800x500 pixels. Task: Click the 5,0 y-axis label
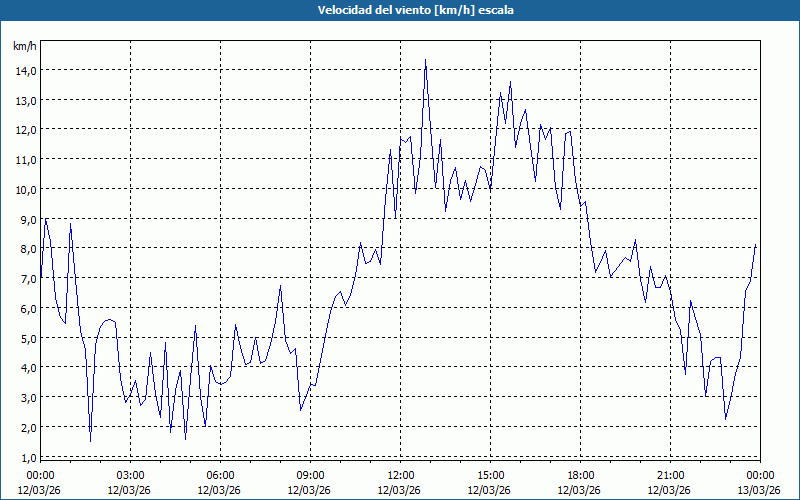tap(29, 339)
